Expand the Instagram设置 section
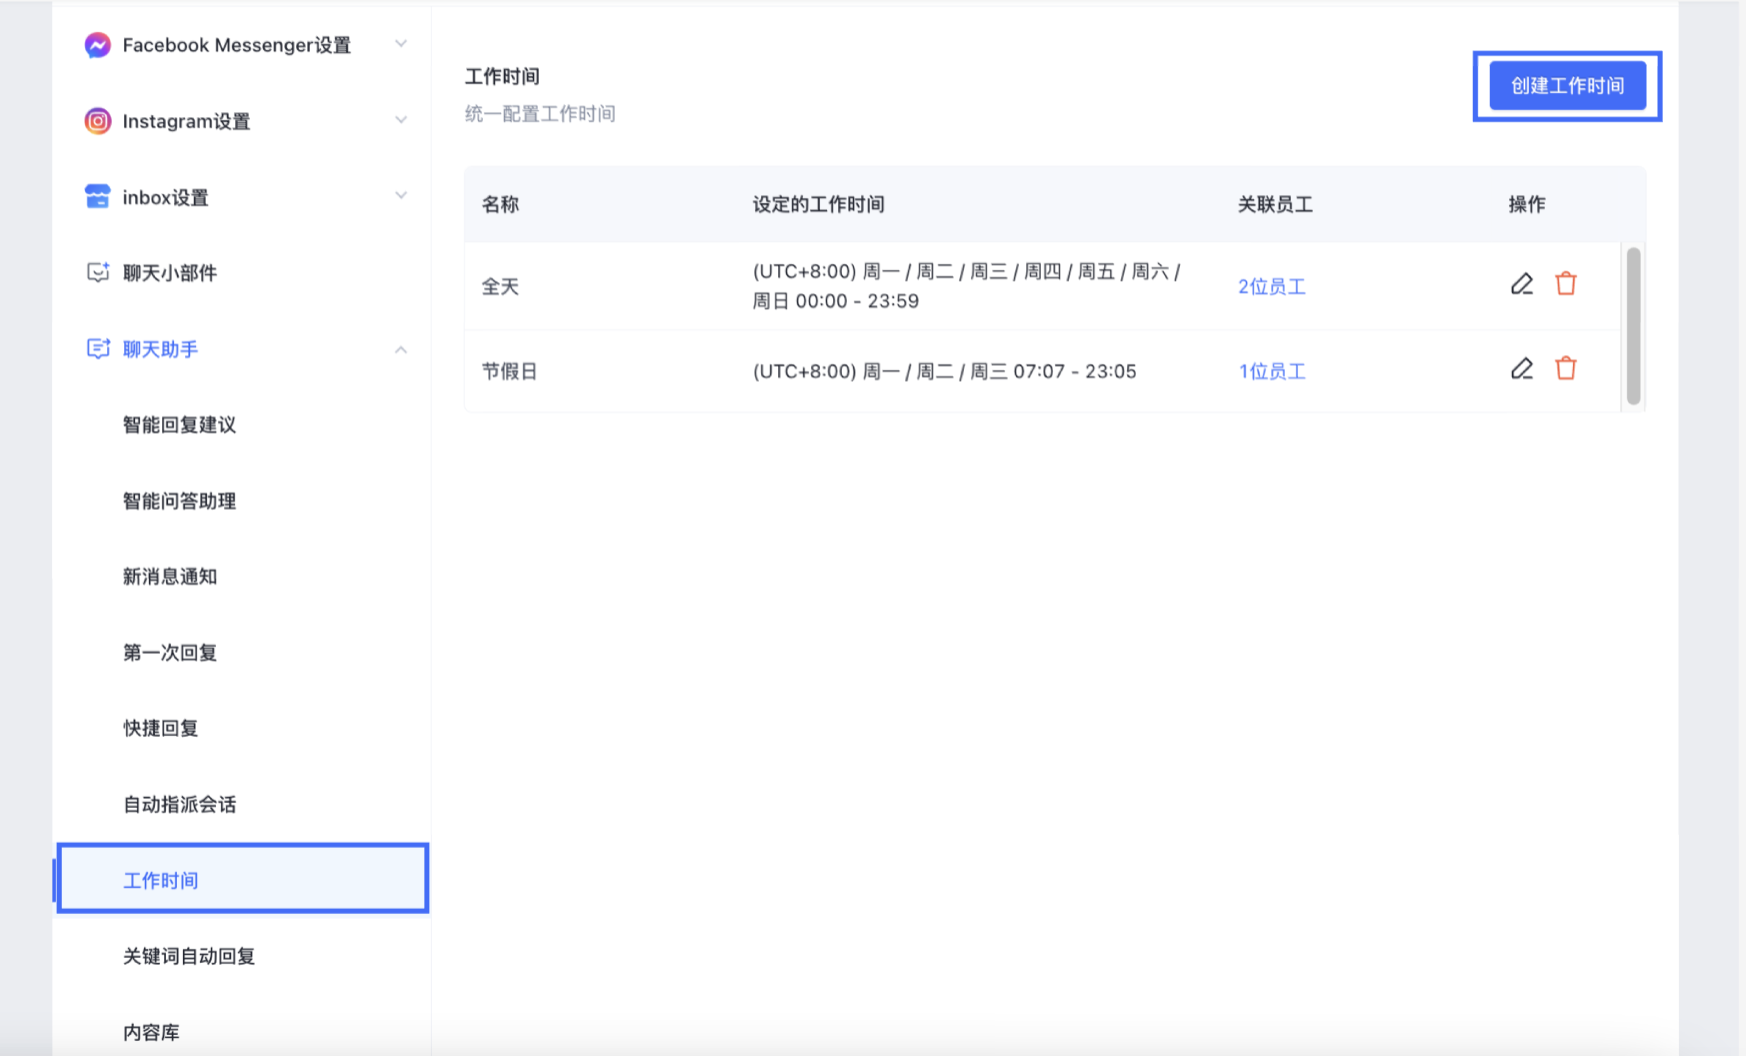 (401, 120)
